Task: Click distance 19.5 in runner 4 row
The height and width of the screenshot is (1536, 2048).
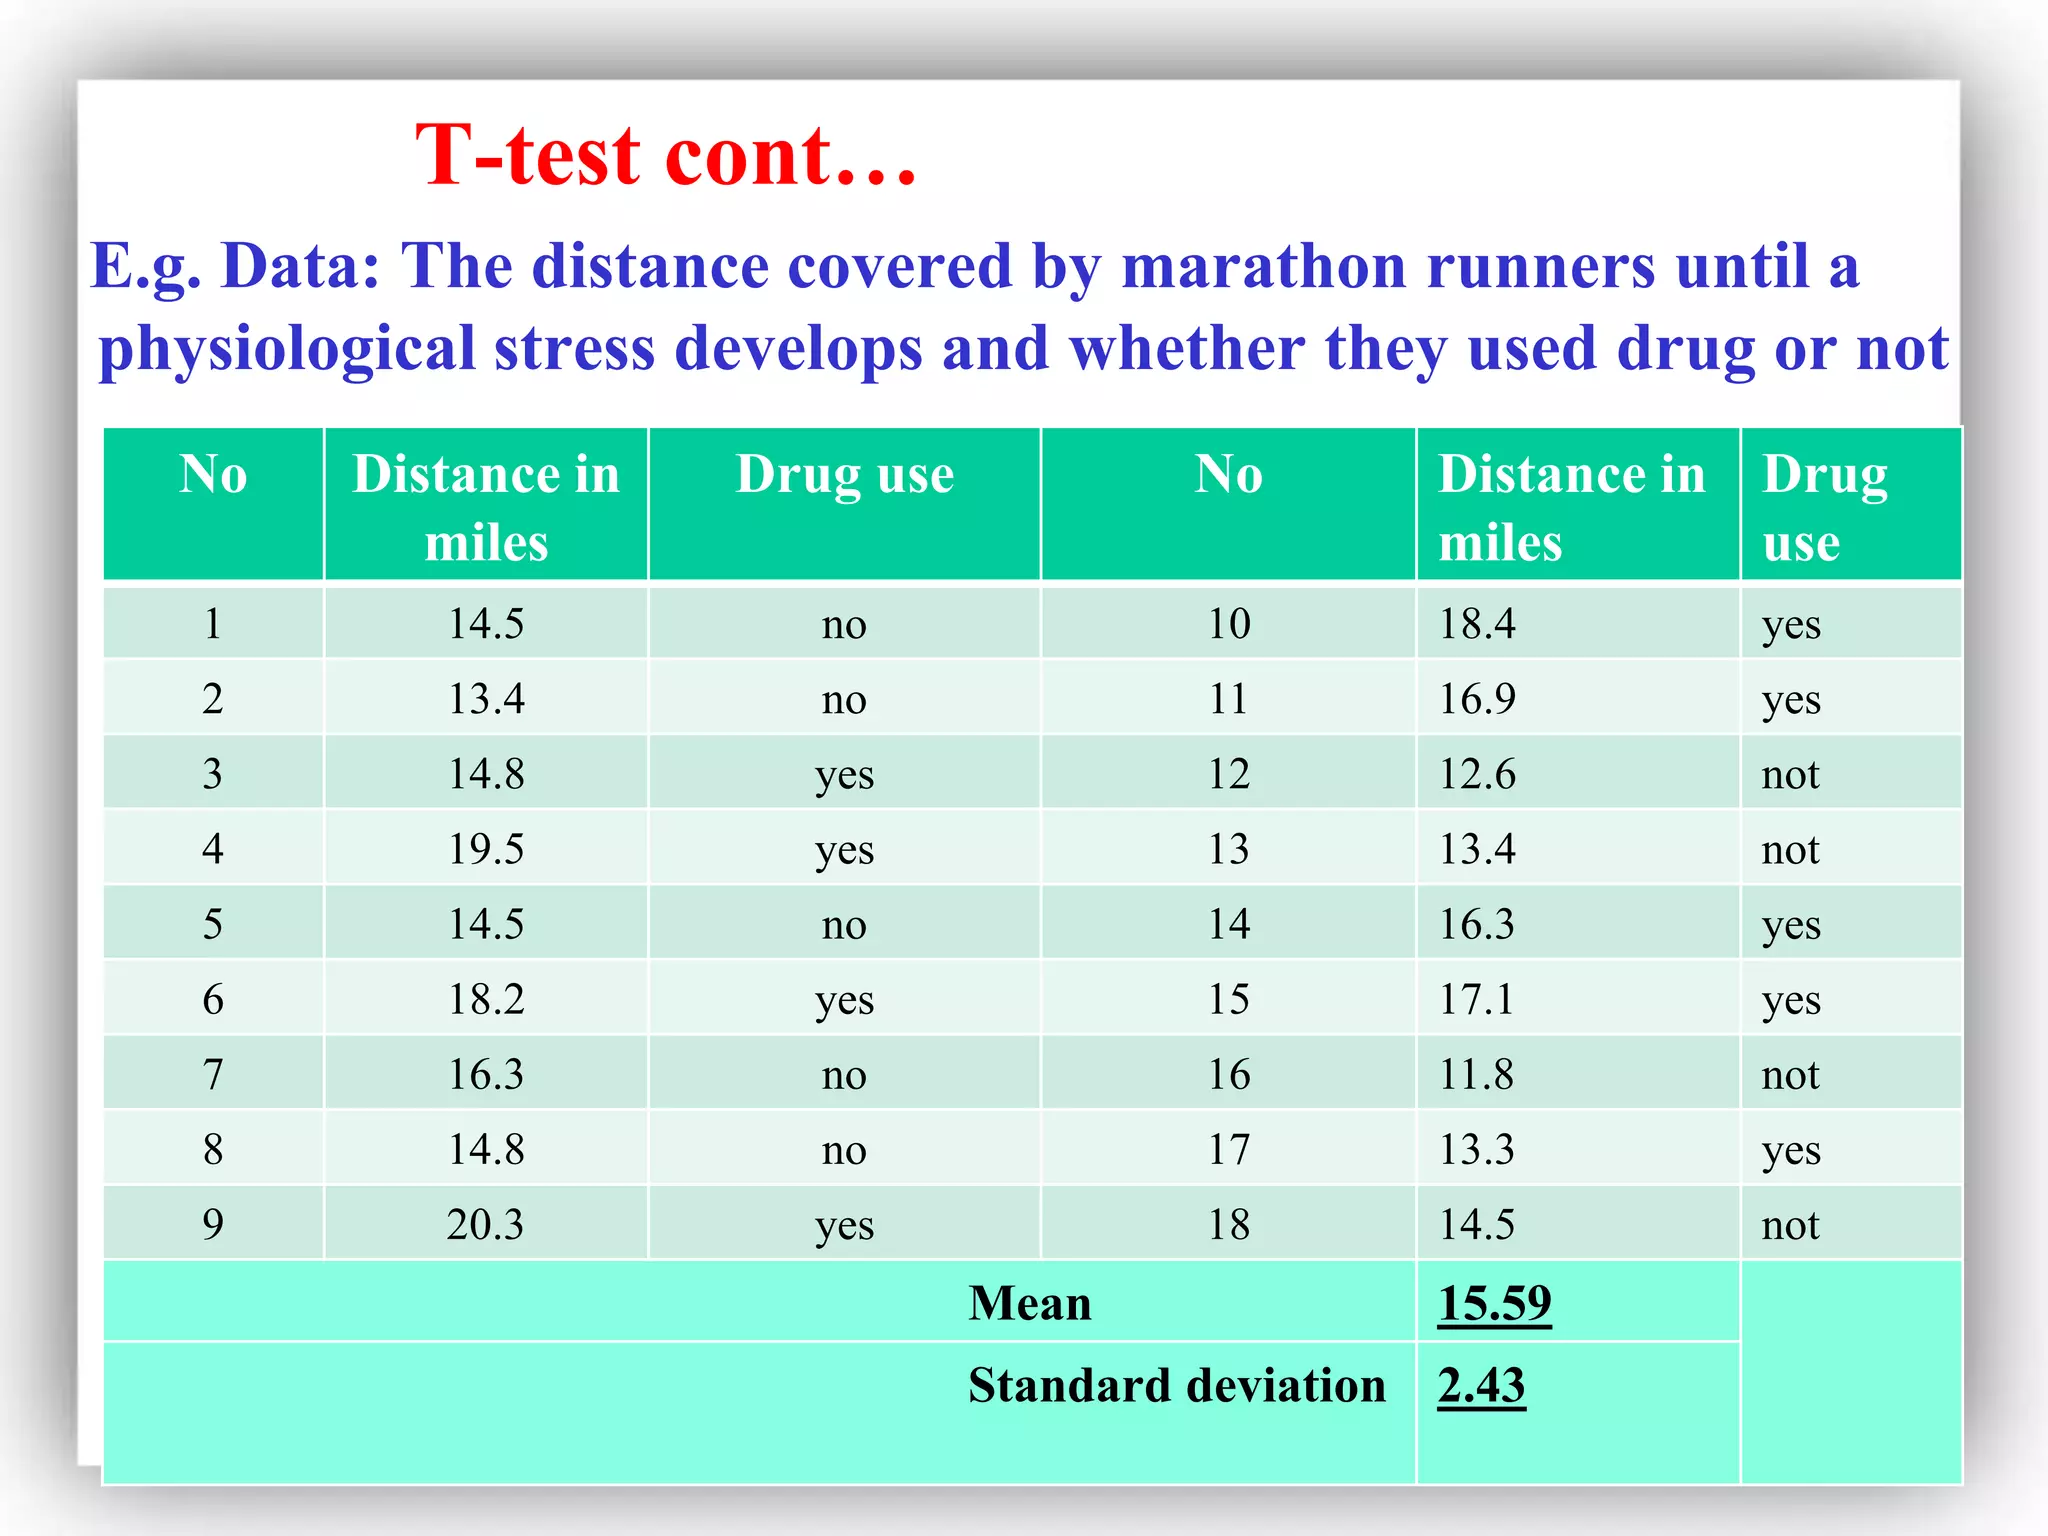Action: point(485,849)
